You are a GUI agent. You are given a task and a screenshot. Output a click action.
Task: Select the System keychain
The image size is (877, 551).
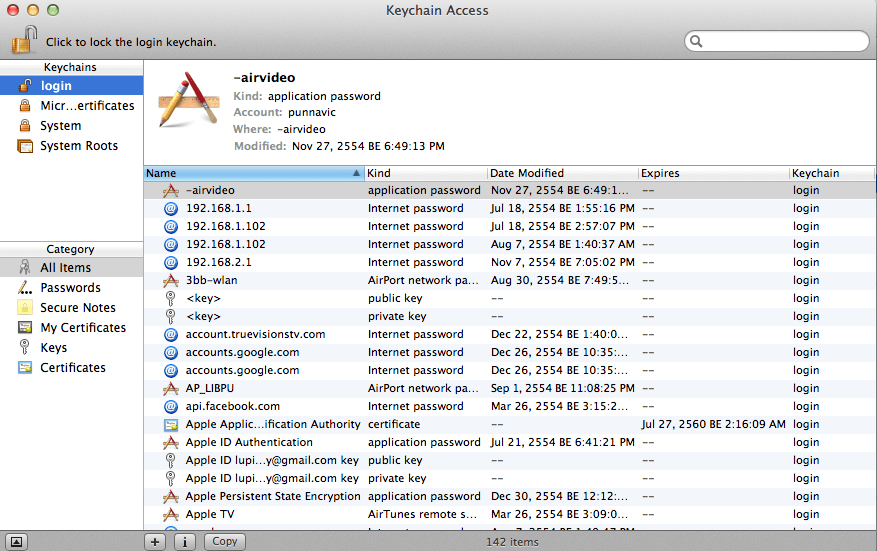click(x=60, y=126)
